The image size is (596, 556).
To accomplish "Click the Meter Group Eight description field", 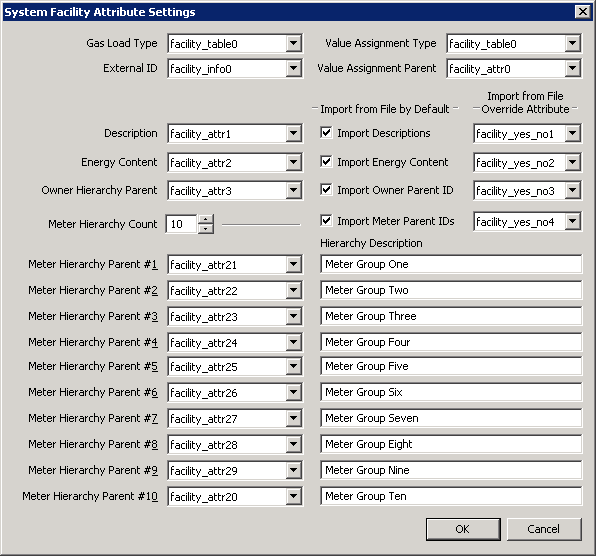I will 451,444.
